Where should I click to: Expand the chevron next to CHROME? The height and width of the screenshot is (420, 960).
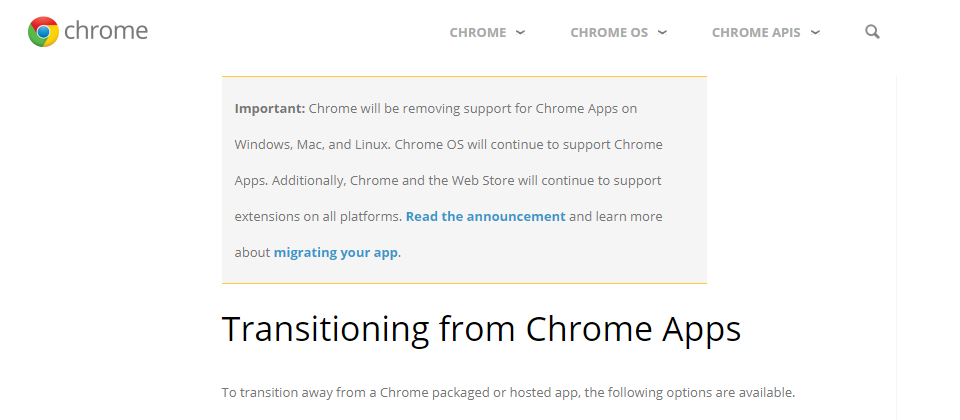click(520, 32)
